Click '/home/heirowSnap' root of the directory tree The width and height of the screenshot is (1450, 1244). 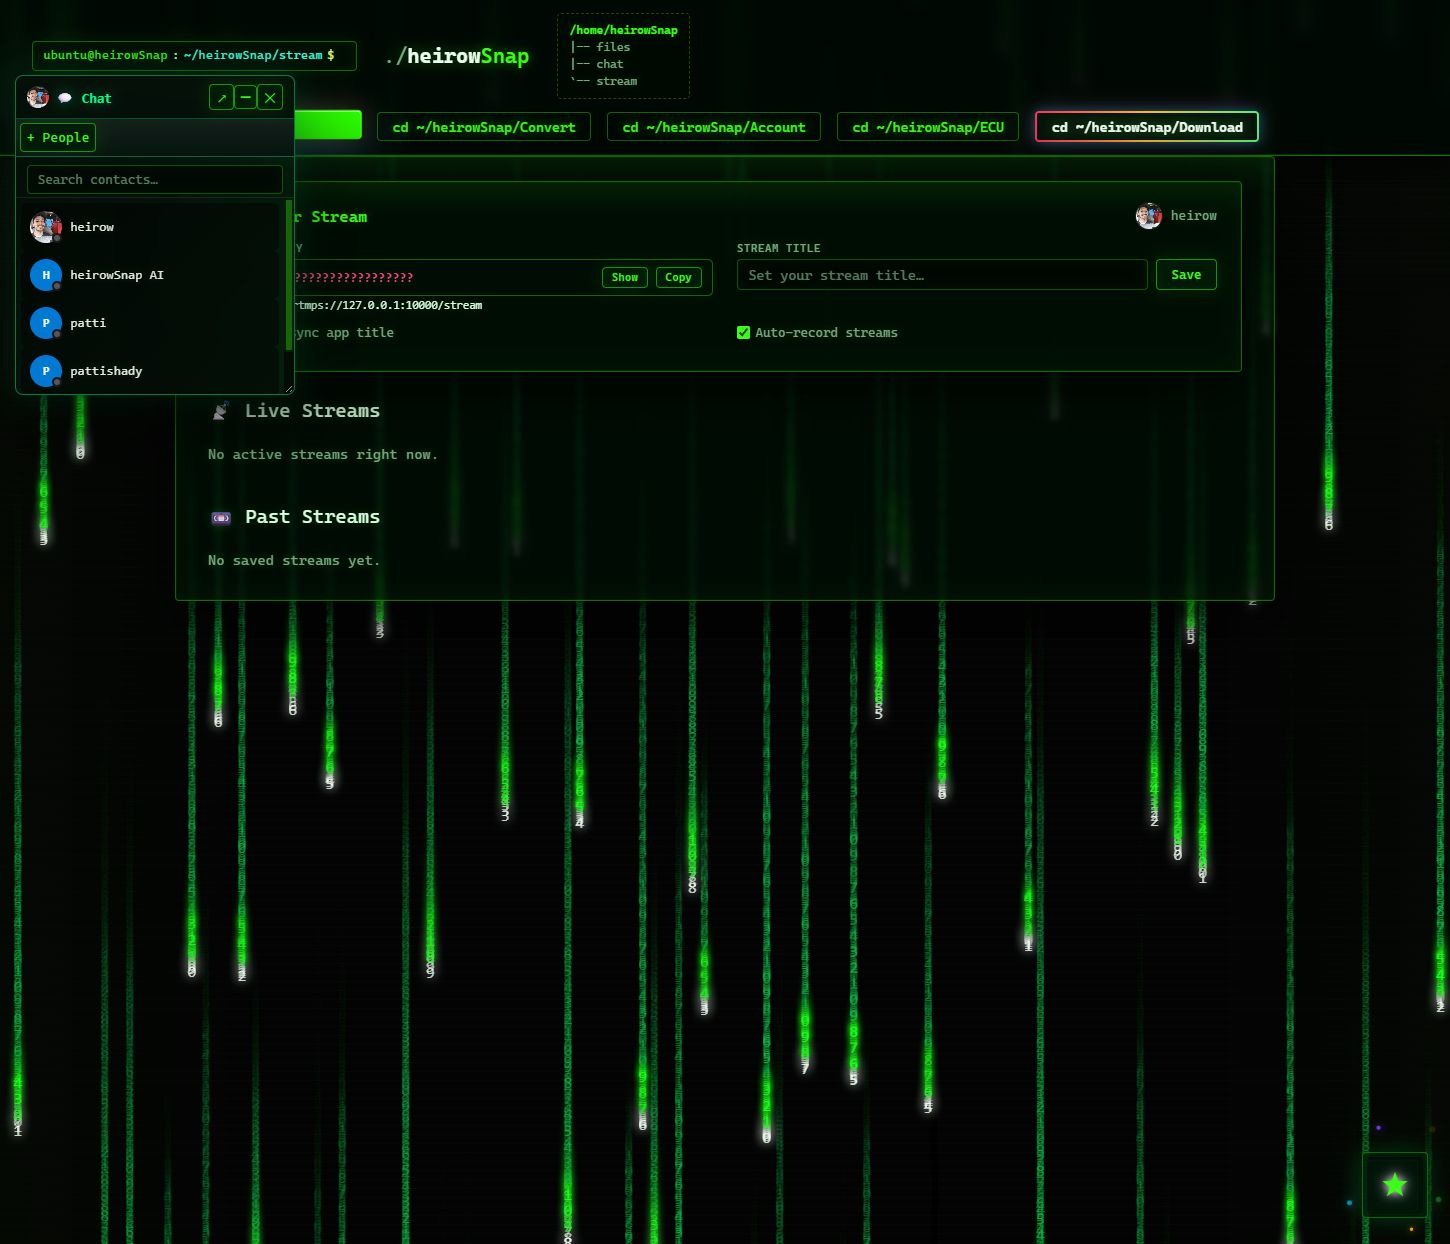tap(624, 30)
